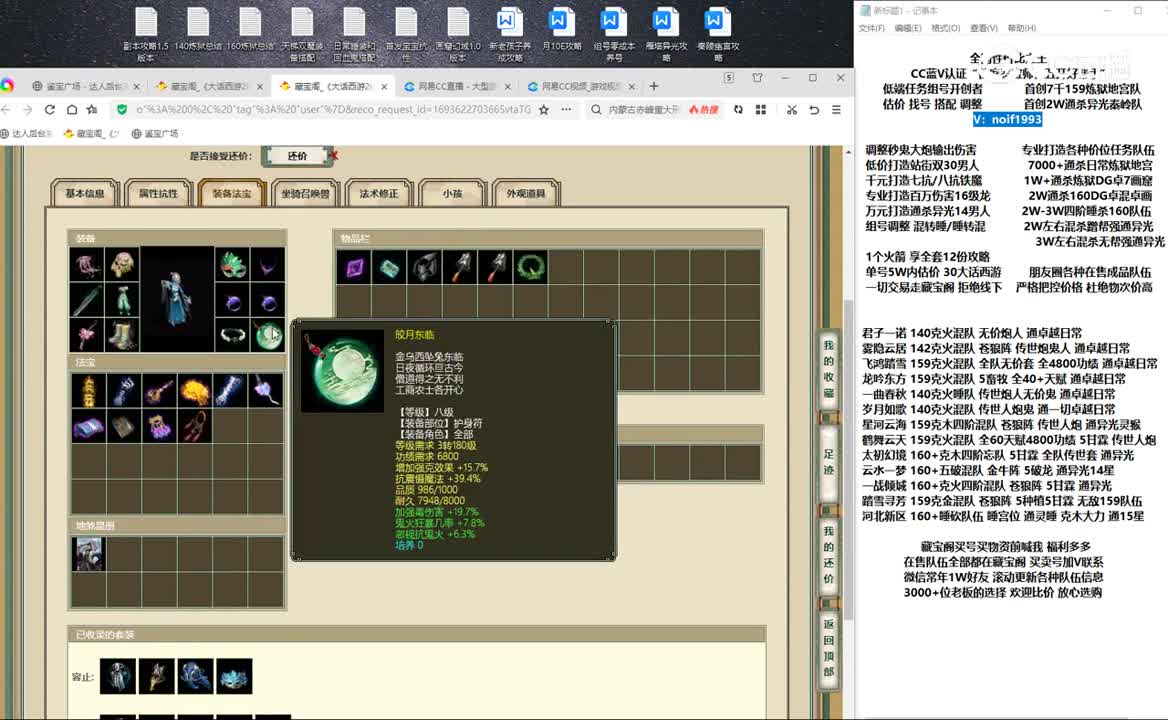Select the pink flower wand equipment icon
Viewport: 1168px width, 720px height.
pos(87,336)
